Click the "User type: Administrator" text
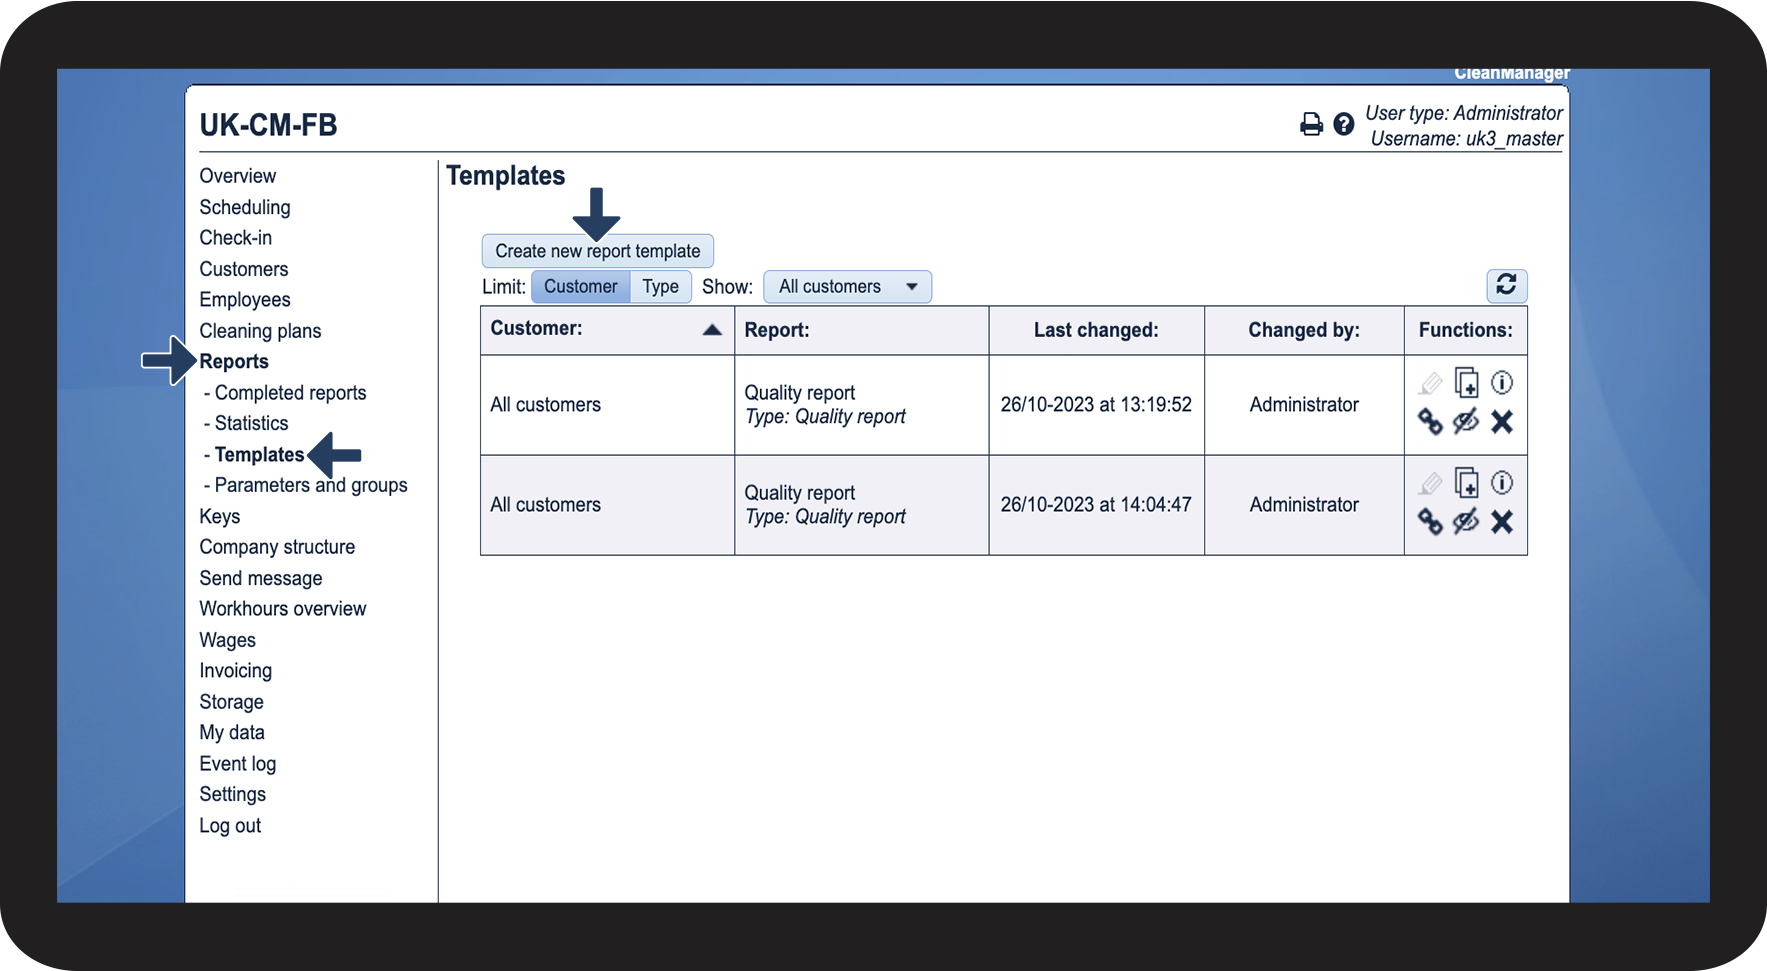The height and width of the screenshot is (971, 1767). tap(1464, 113)
